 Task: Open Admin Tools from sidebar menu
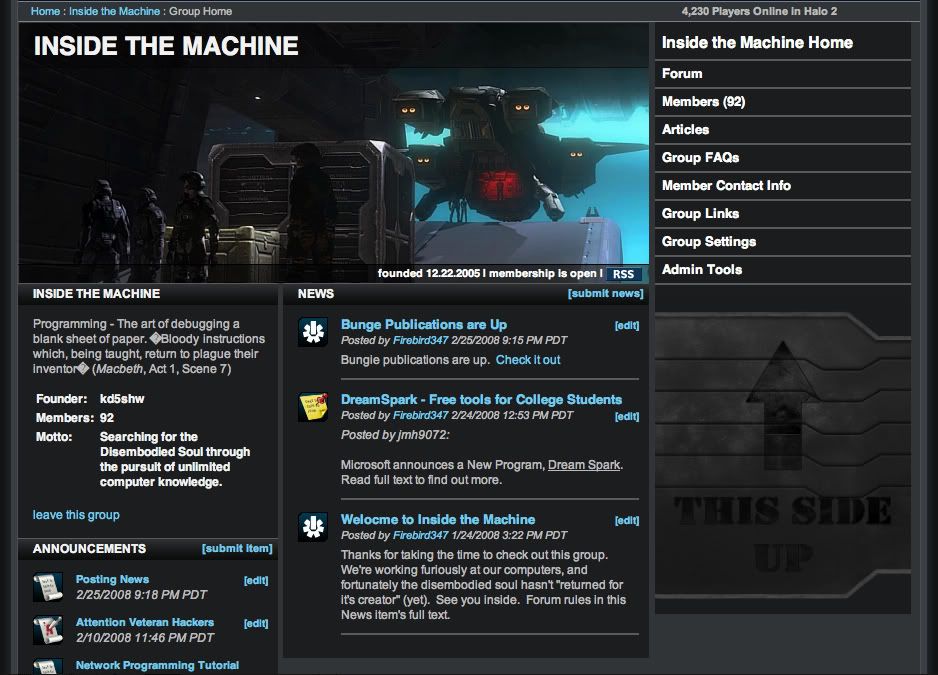pyautogui.click(x=702, y=270)
